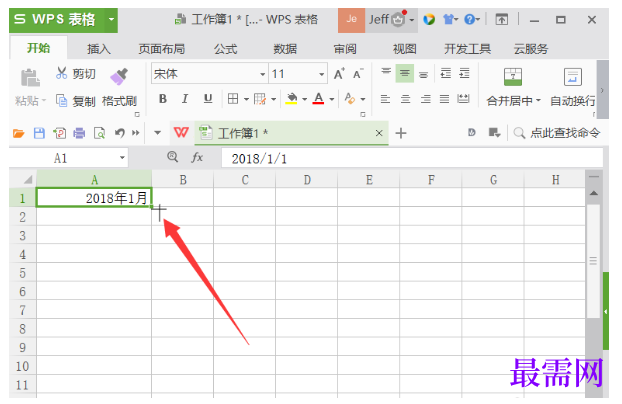622x404 pixels.
Task: Add new document tab with plus
Action: pos(401,133)
